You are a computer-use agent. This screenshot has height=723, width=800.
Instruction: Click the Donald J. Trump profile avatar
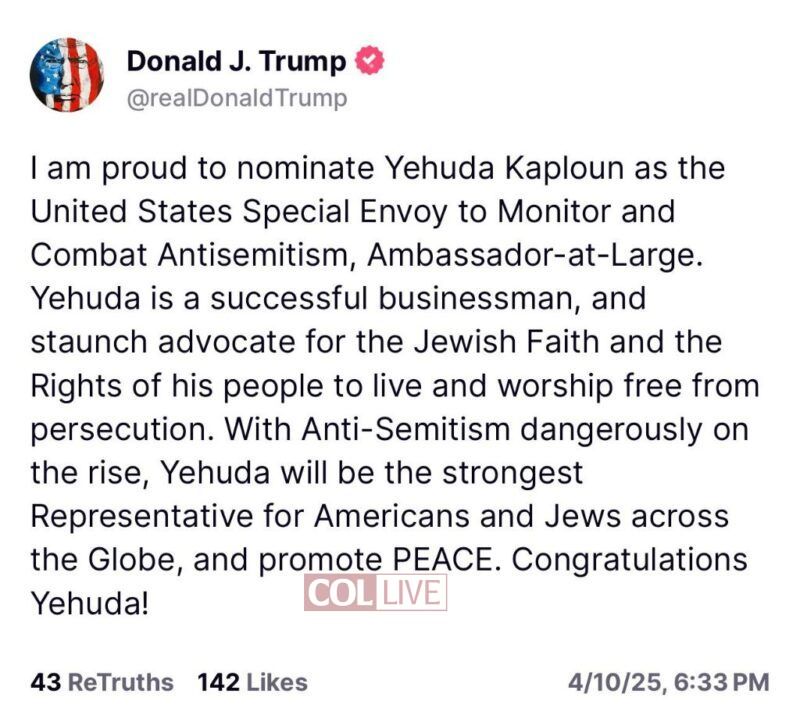coord(67,75)
